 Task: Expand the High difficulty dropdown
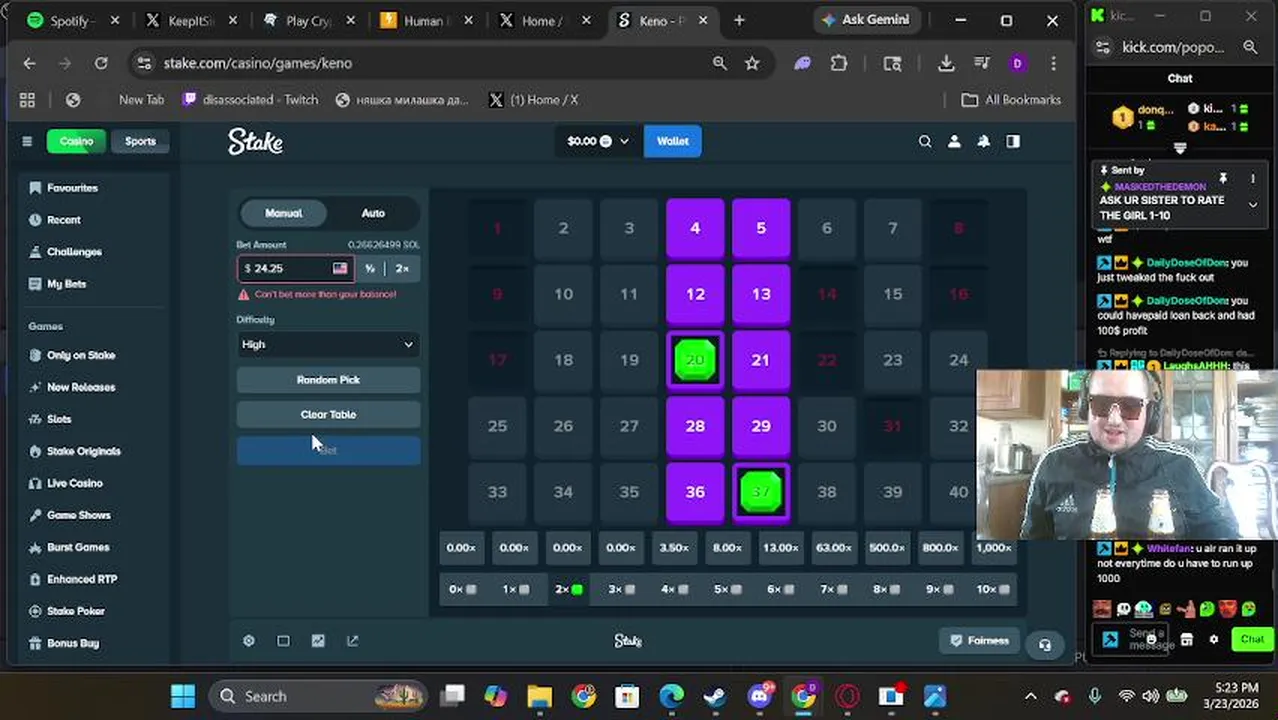pyautogui.click(x=328, y=344)
